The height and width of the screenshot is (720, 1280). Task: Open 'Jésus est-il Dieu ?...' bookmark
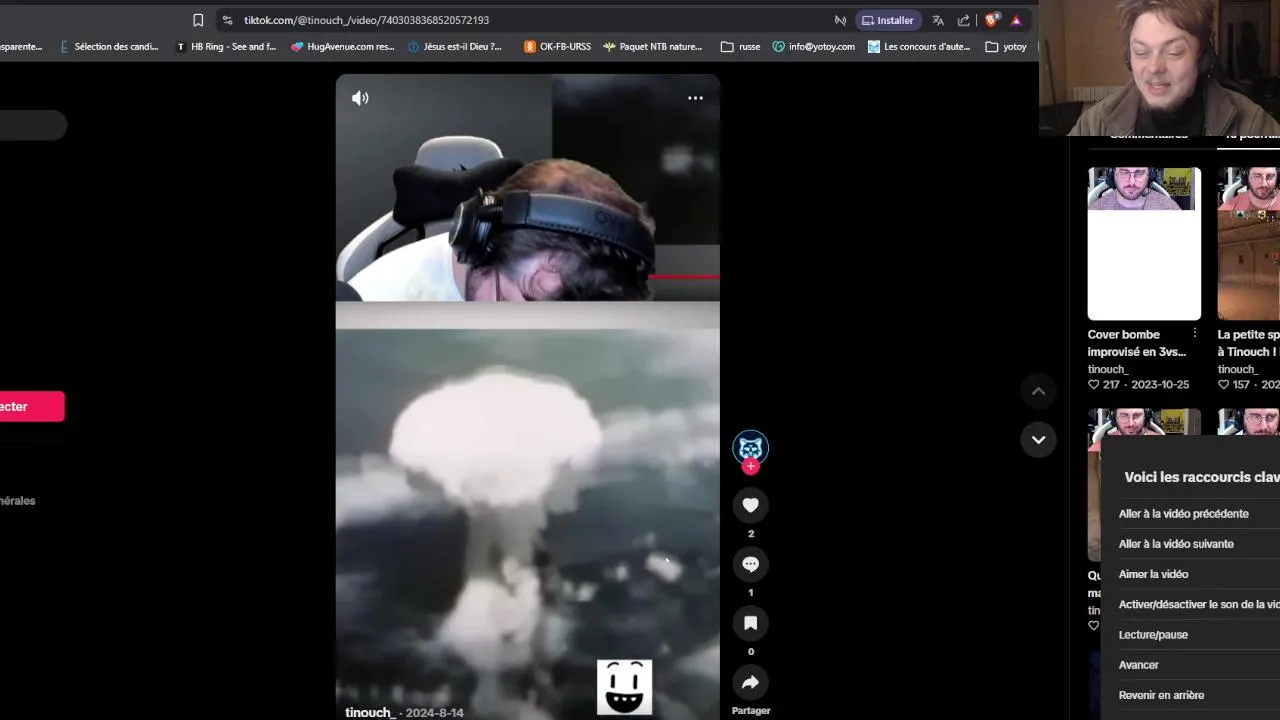(455, 46)
